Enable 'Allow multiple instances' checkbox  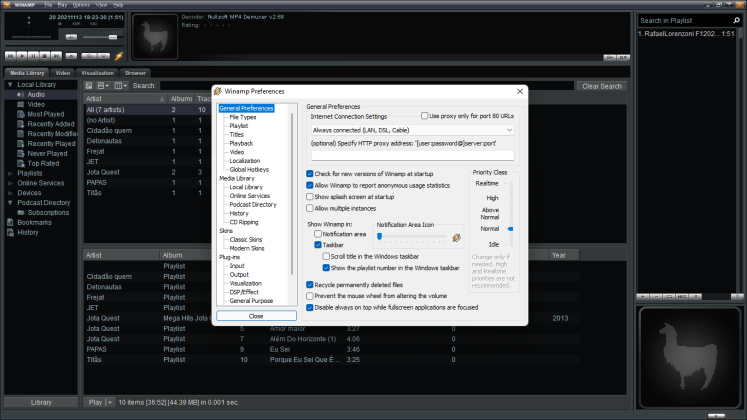[x=310, y=208]
